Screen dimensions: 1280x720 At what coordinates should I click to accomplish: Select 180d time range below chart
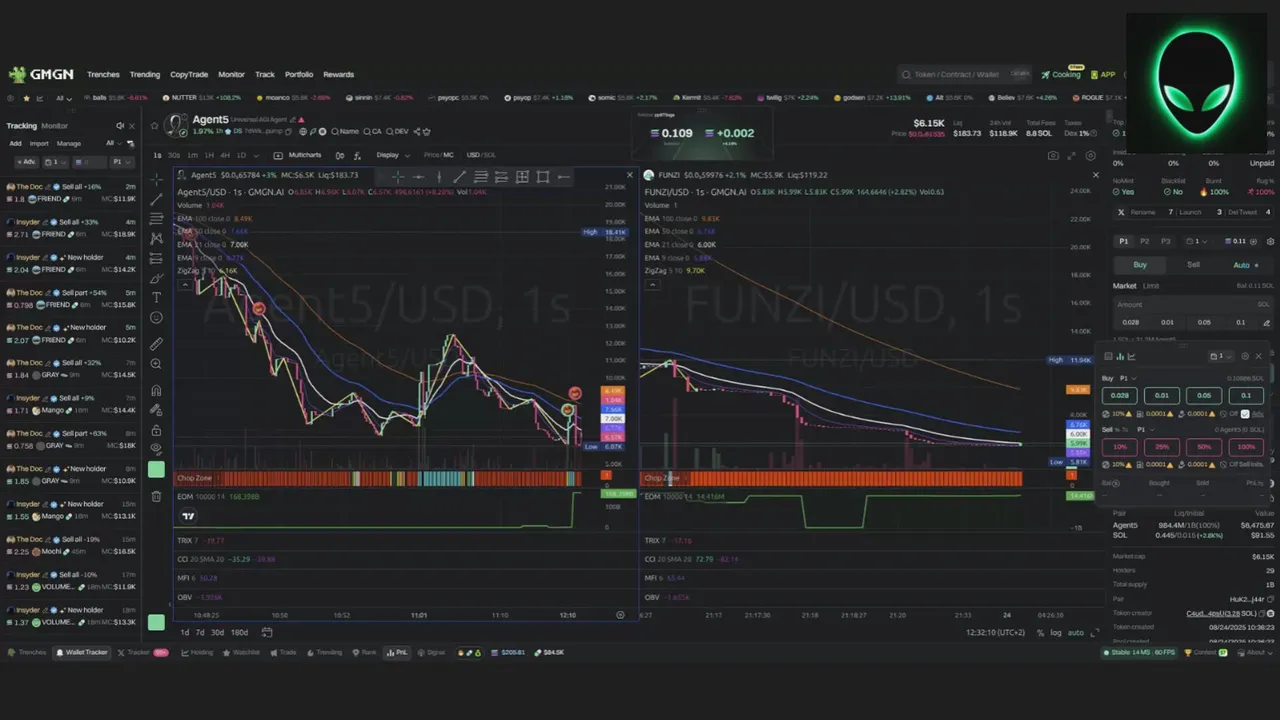(239, 632)
